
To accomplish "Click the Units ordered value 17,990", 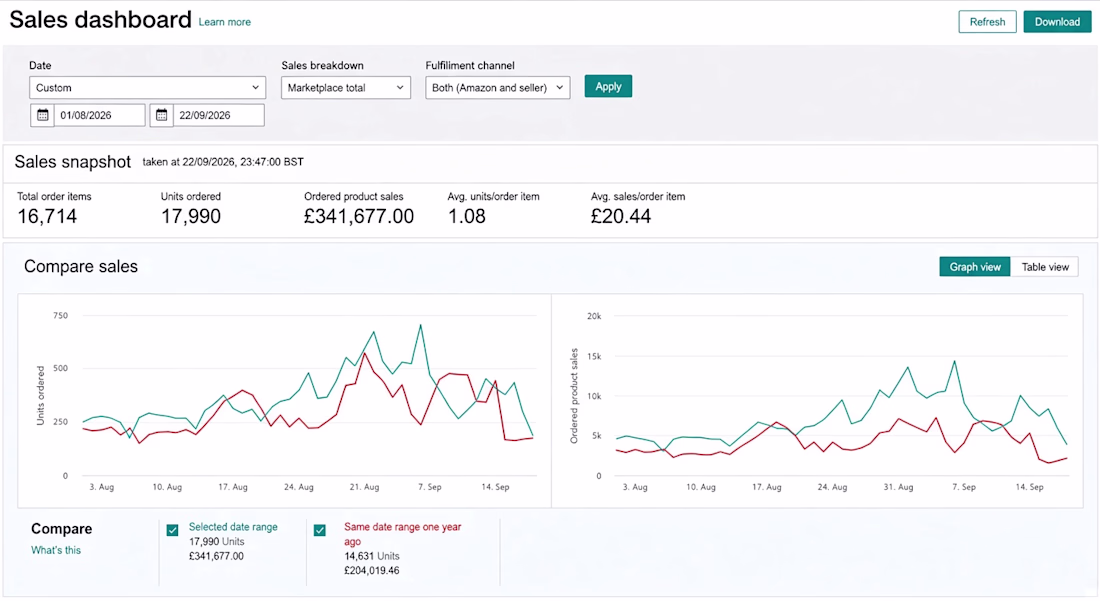I will 191,217.
